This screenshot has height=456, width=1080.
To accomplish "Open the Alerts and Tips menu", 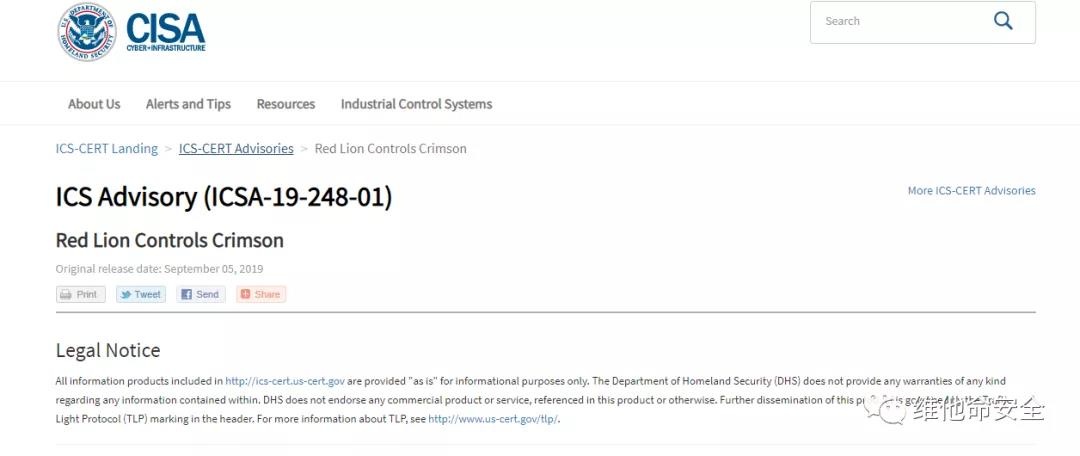I will [188, 104].
